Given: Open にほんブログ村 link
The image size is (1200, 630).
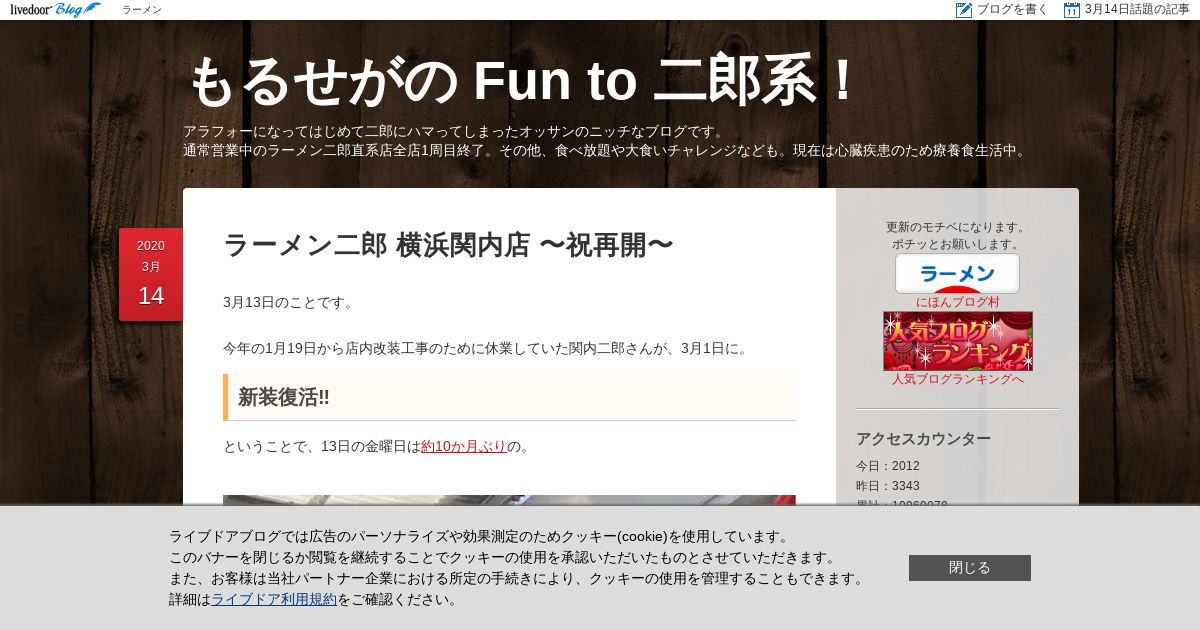Looking at the screenshot, I should click(x=957, y=302).
